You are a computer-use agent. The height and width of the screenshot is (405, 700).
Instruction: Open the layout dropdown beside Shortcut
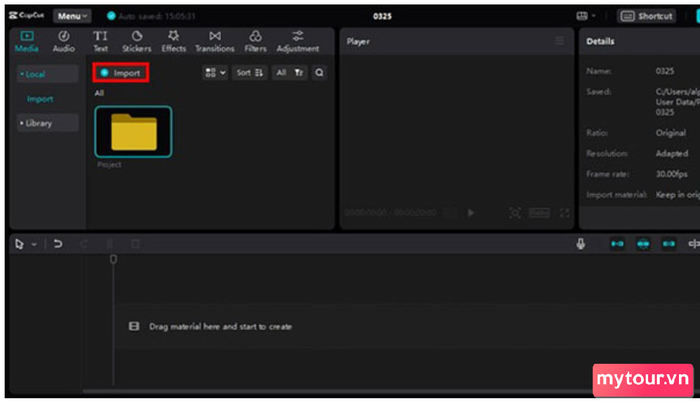click(586, 16)
